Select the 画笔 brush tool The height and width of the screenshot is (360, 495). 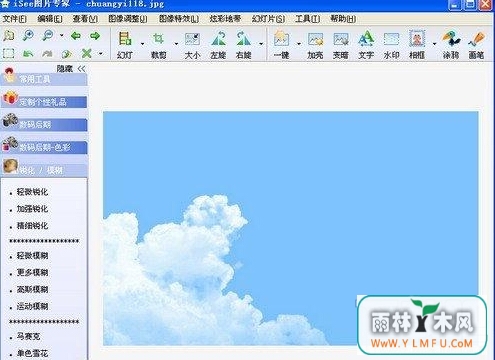click(x=476, y=45)
